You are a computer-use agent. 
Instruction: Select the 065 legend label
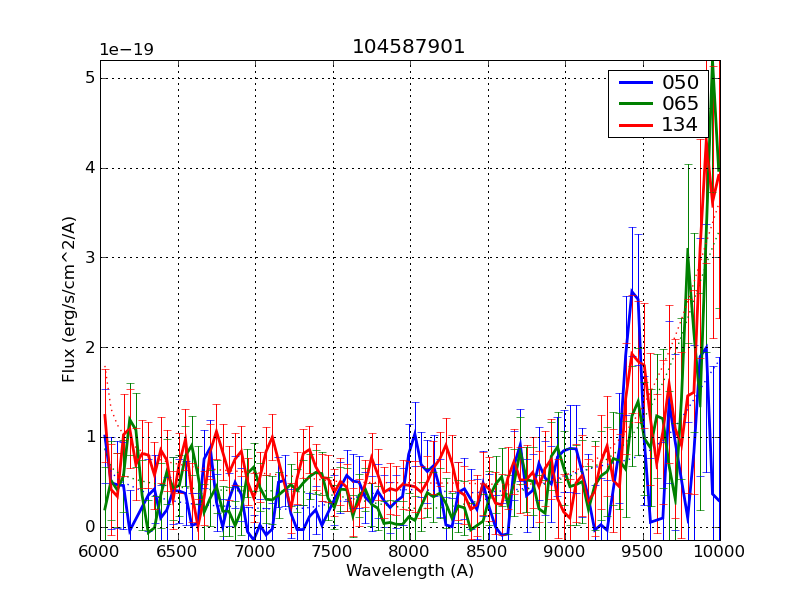click(679, 103)
